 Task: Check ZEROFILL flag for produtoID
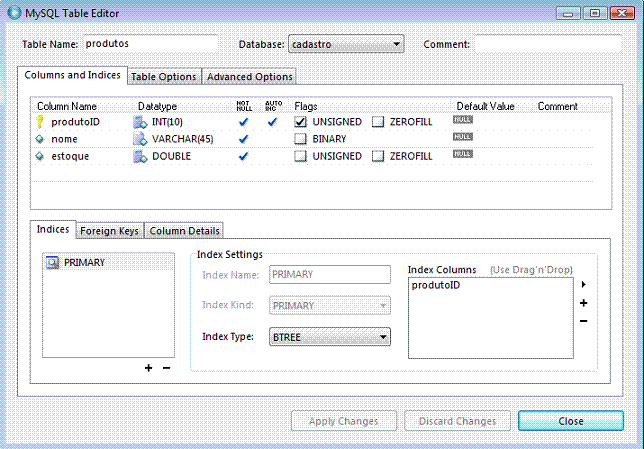coord(378,122)
